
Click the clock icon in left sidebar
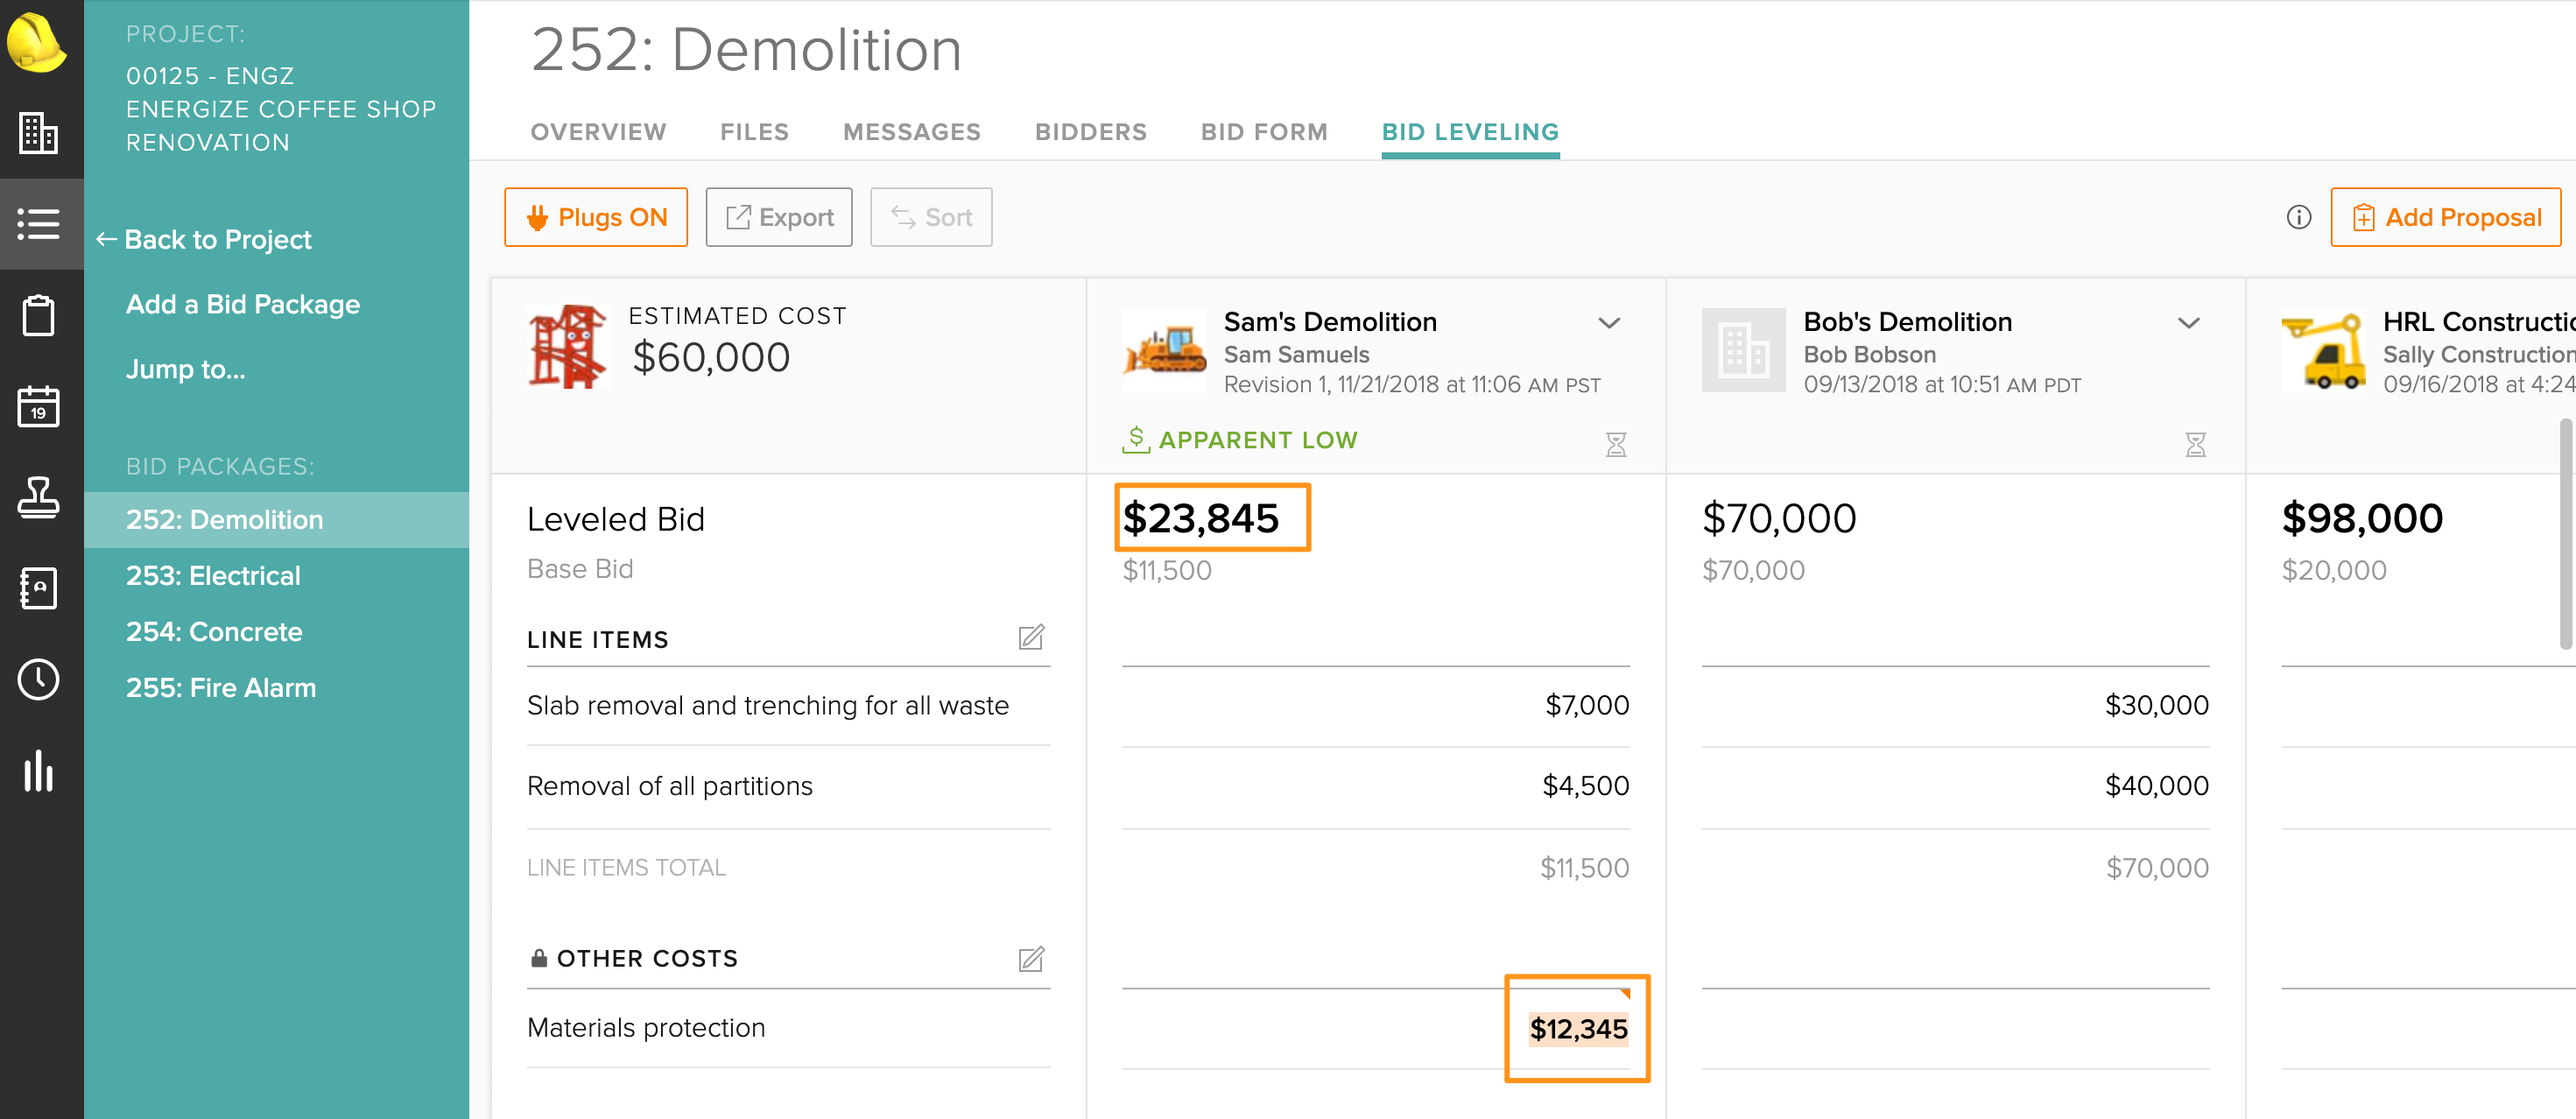pyautogui.click(x=38, y=679)
